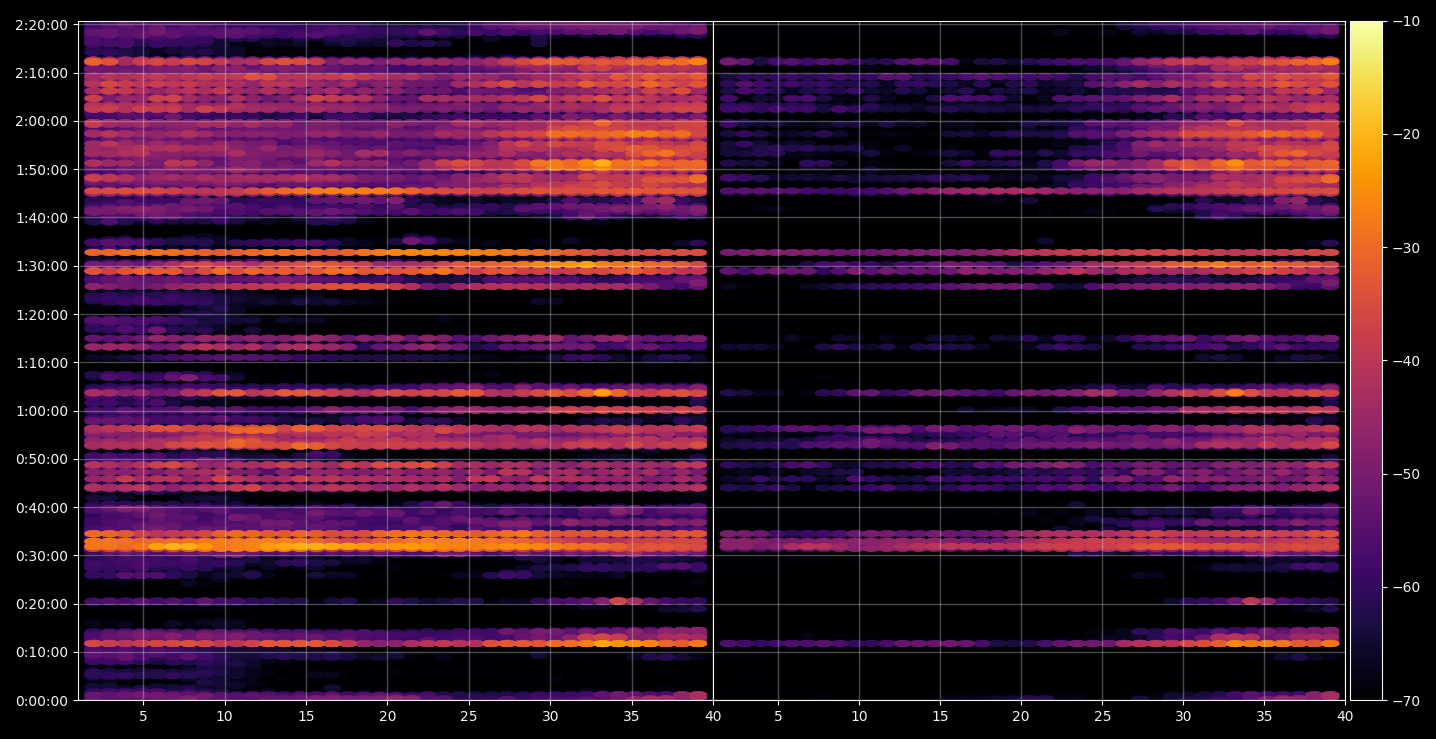1436x739 pixels.
Task: Click x-axis label 15 of right heatmap
Action: coord(939,716)
